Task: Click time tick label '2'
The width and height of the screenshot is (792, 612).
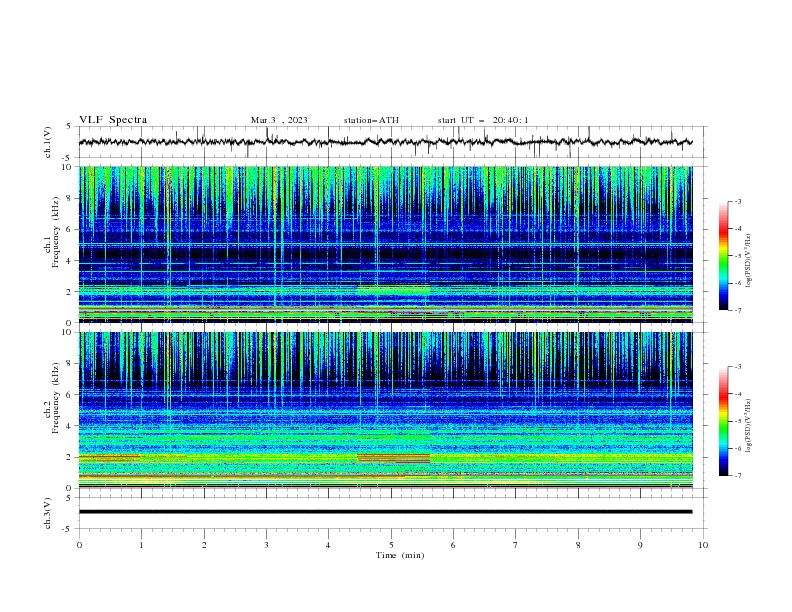Action: [x=204, y=545]
